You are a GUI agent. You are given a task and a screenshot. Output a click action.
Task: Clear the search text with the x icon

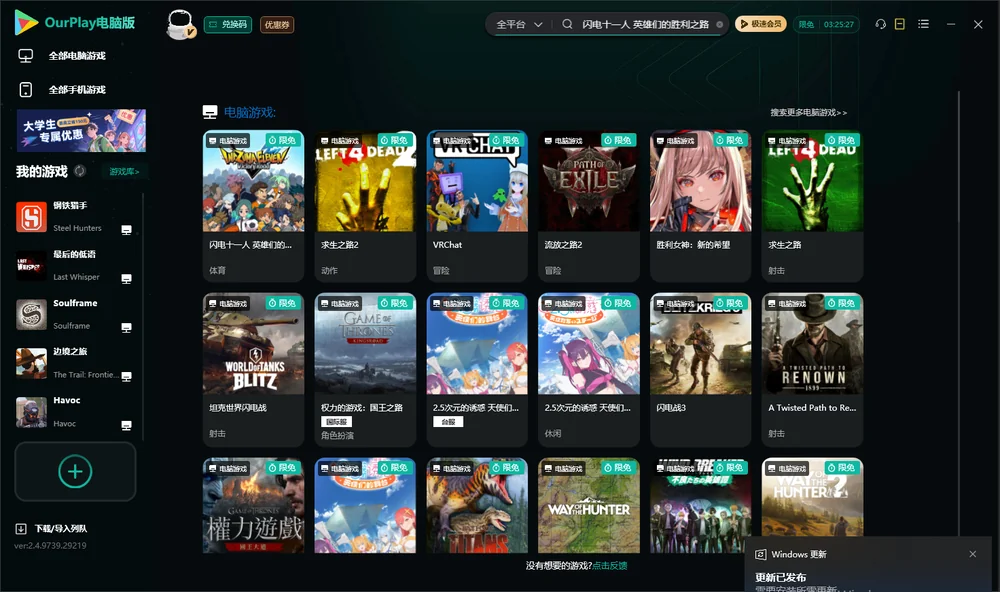pos(719,24)
